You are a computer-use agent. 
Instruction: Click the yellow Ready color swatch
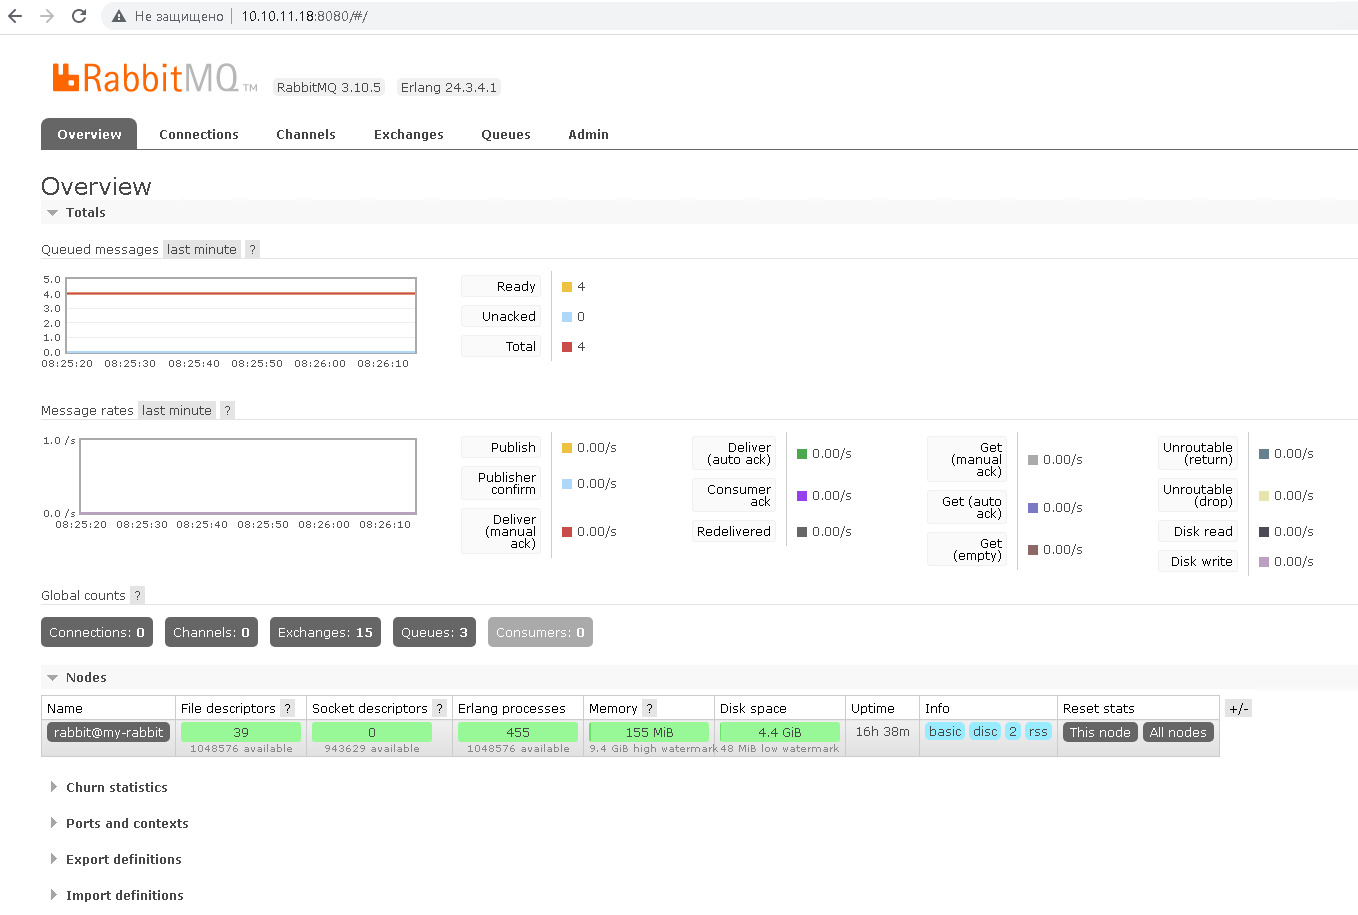567,287
